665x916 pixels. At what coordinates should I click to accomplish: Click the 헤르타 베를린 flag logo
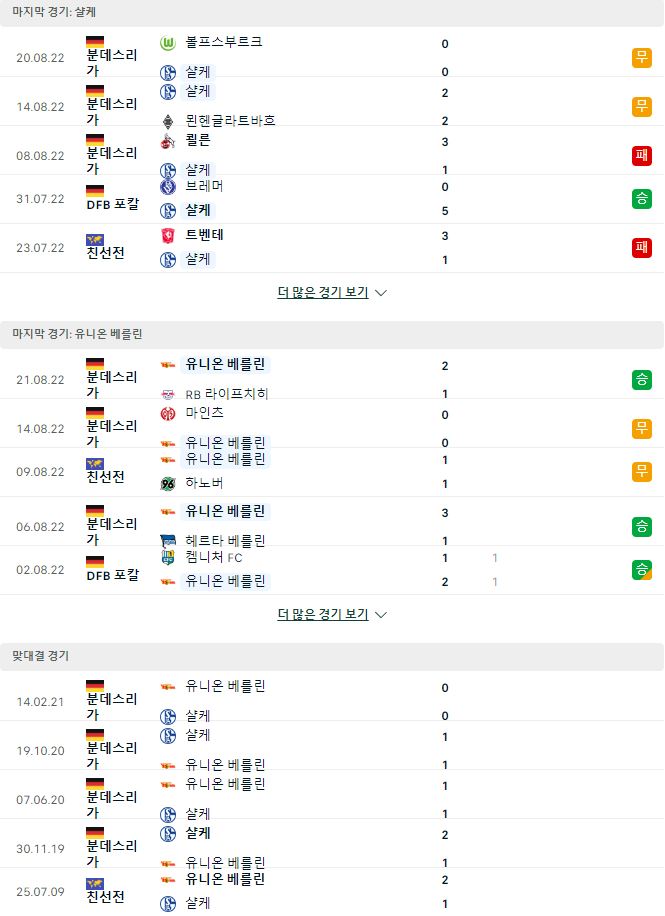[168, 541]
